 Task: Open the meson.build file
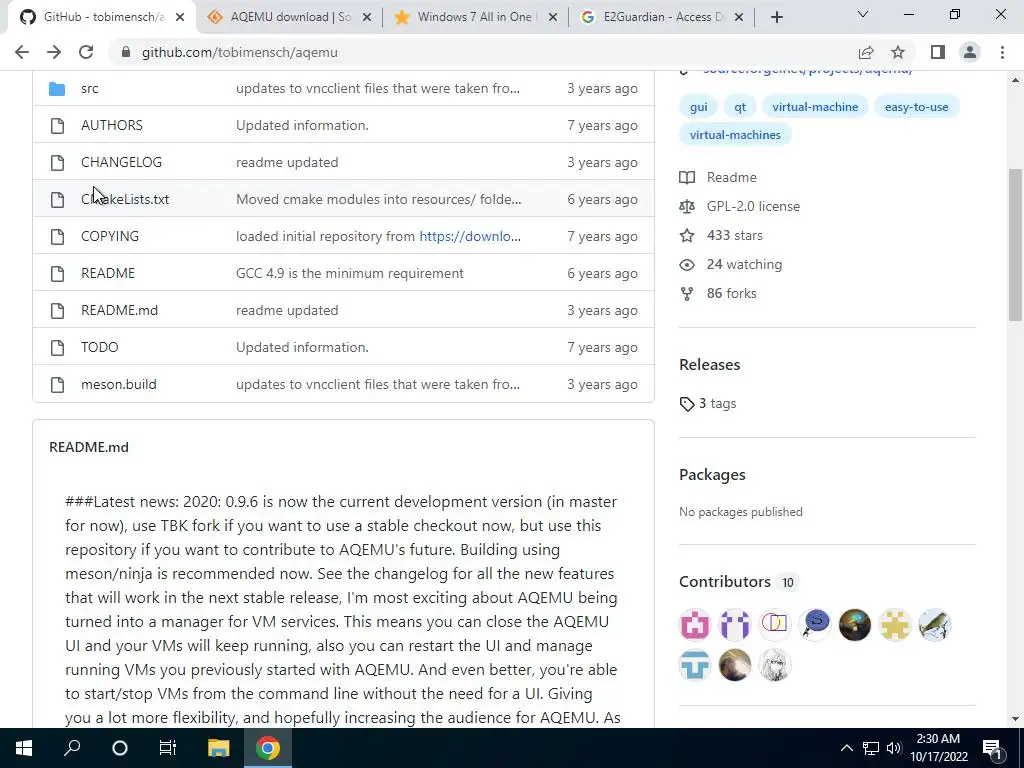119,384
